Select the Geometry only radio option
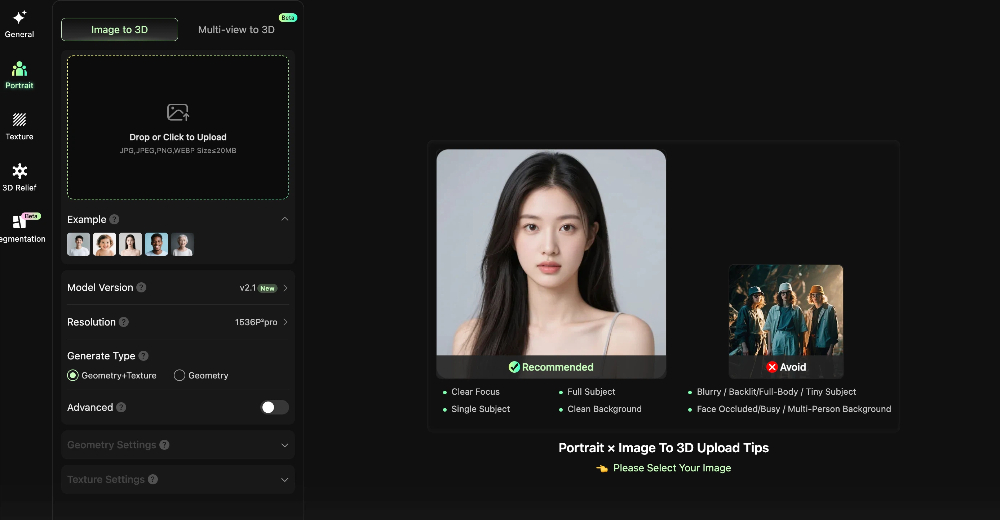The height and width of the screenshot is (520, 1000). 180,376
